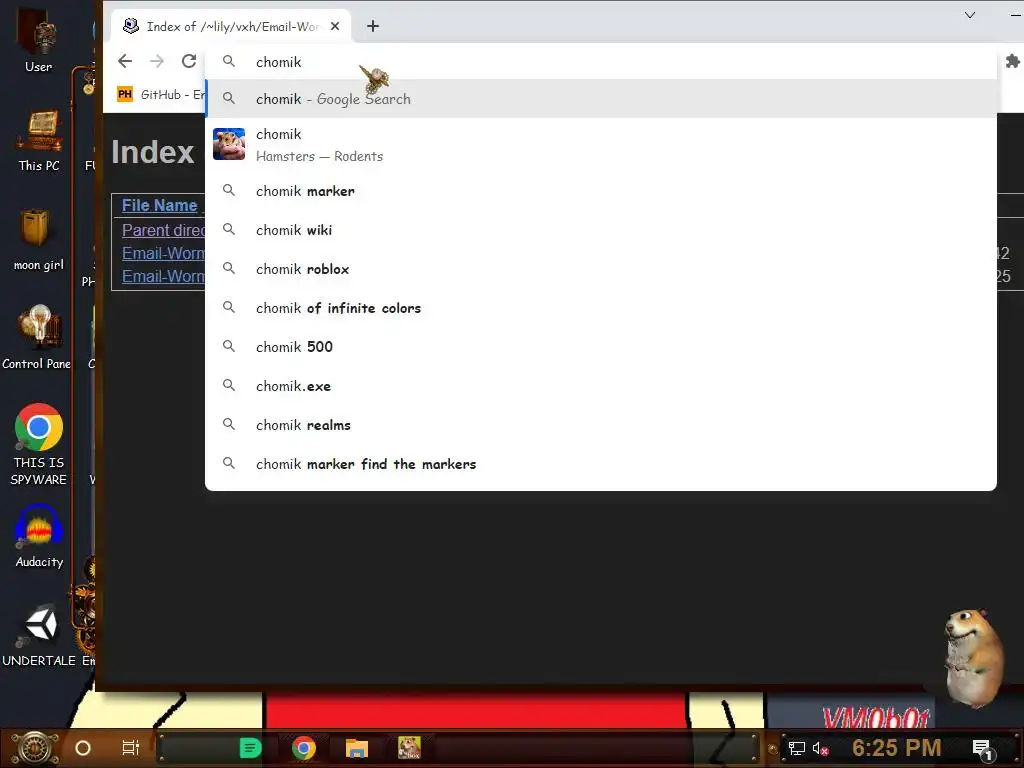1024x768 pixels.
Task: Open Task View on the taskbar
Action: 131,748
